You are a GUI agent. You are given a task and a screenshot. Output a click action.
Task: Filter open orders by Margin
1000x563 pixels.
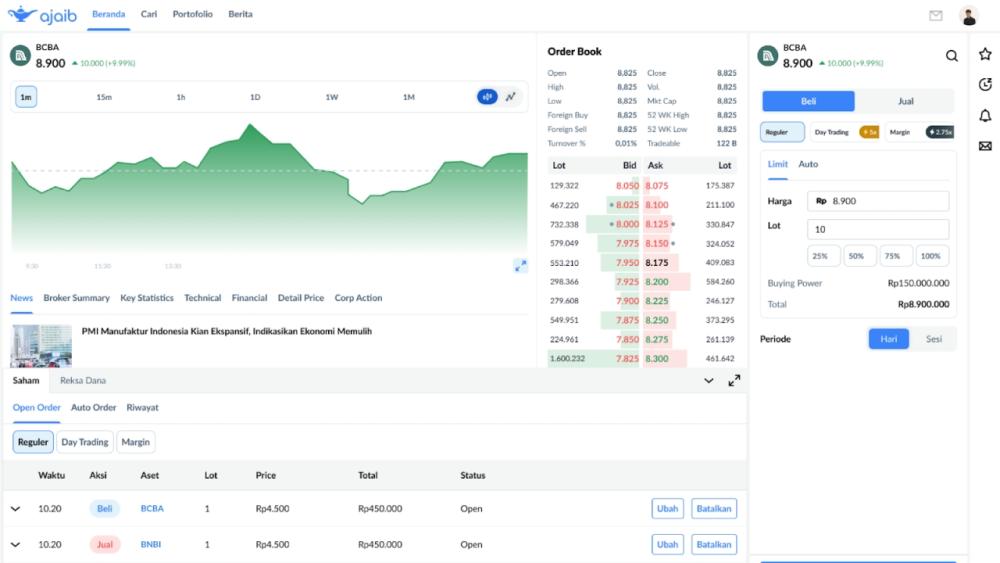click(136, 442)
